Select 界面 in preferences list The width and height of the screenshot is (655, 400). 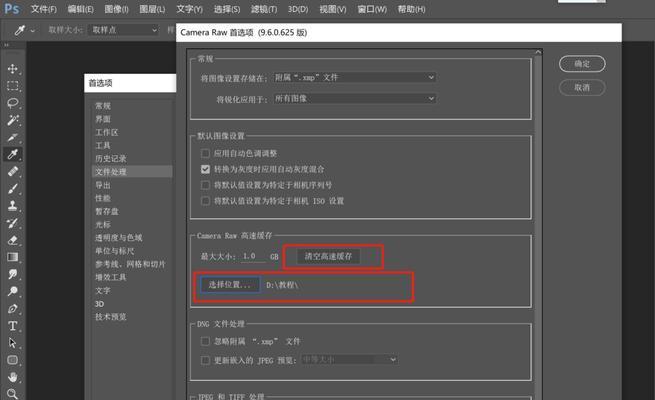[x=103, y=119]
